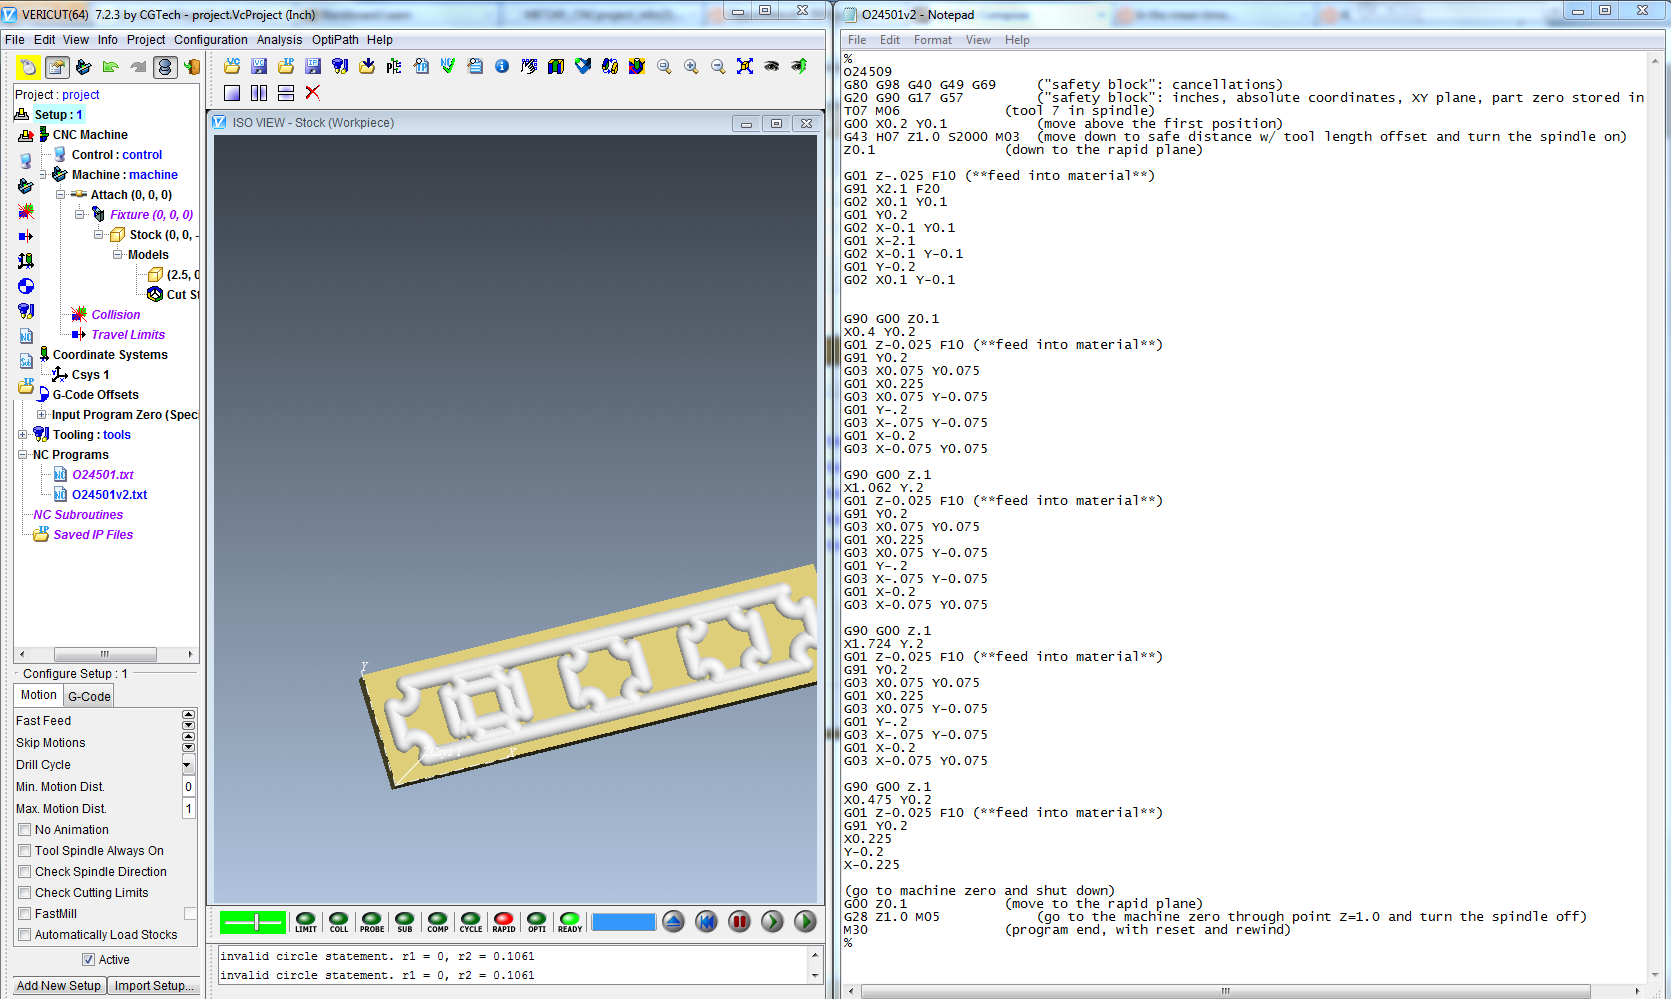This screenshot has width=1671, height=999.
Task: Click the Play to End button
Action: pyautogui.click(x=805, y=922)
